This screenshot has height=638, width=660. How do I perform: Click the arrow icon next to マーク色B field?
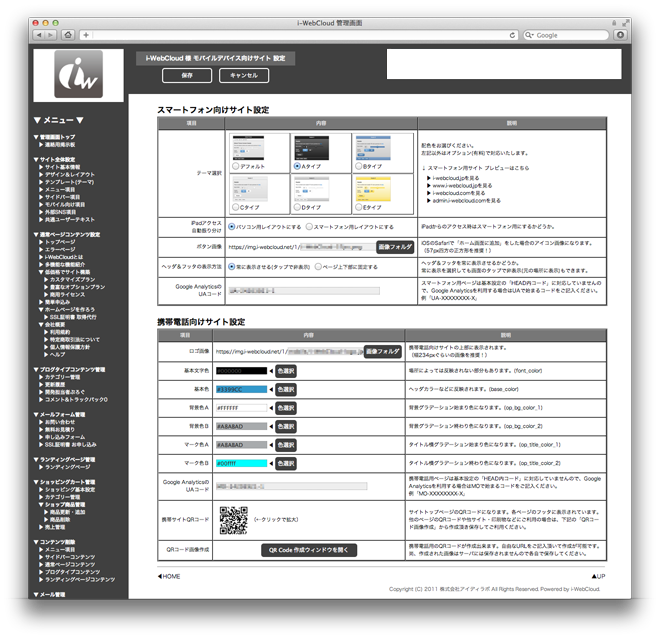[x=271, y=463]
